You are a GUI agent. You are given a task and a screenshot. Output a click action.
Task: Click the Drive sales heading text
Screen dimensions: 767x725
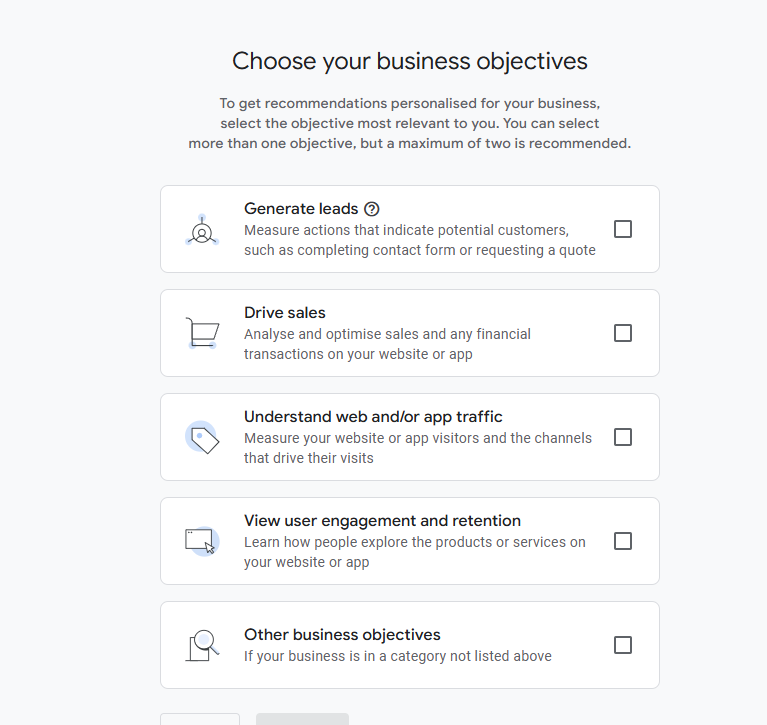tap(285, 313)
